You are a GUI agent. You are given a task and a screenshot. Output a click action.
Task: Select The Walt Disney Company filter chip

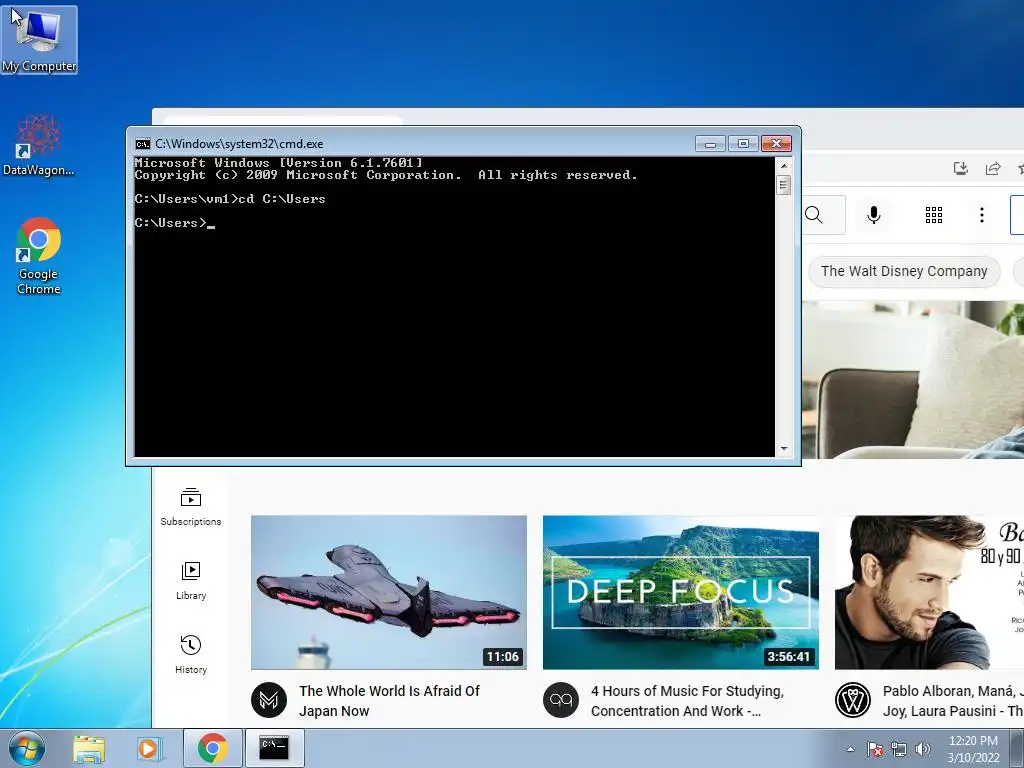tap(904, 271)
